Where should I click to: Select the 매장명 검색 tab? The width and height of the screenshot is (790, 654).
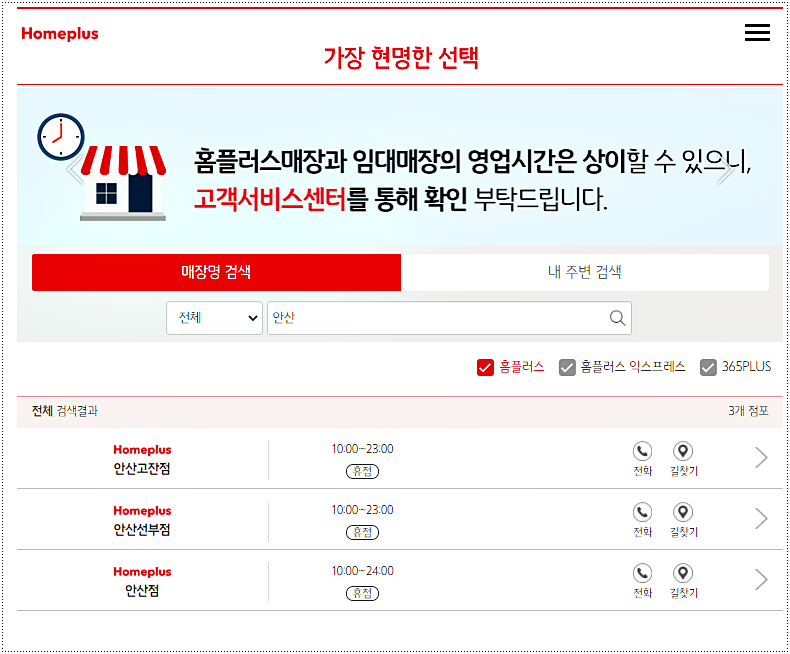click(216, 272)
